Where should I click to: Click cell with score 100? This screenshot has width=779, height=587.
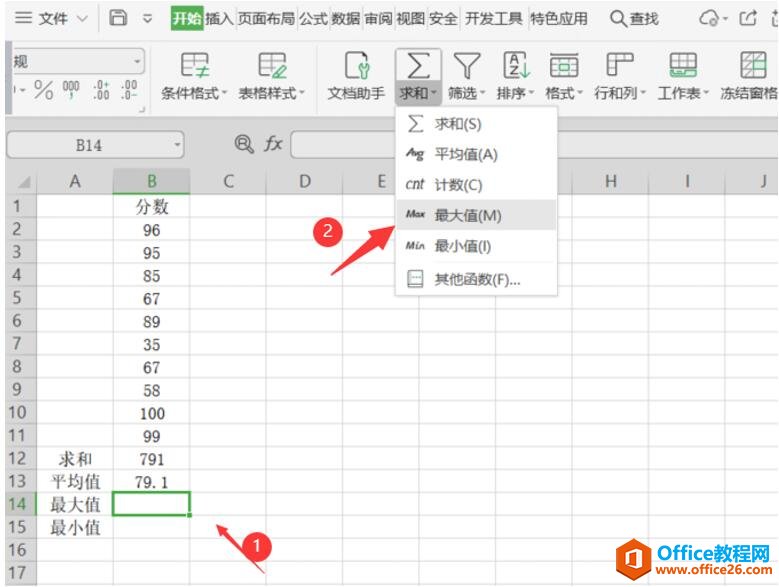pyautogui.click(x=152, y=413)
